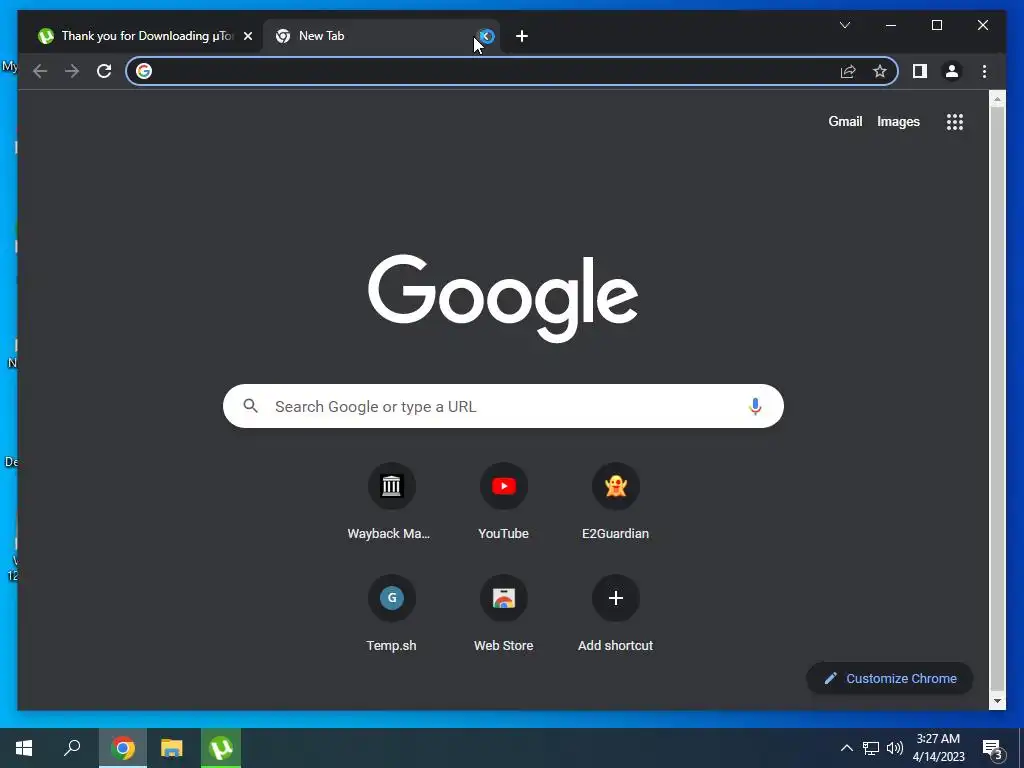Open Google Images link

pyautogui.click(x=898, y=121)
